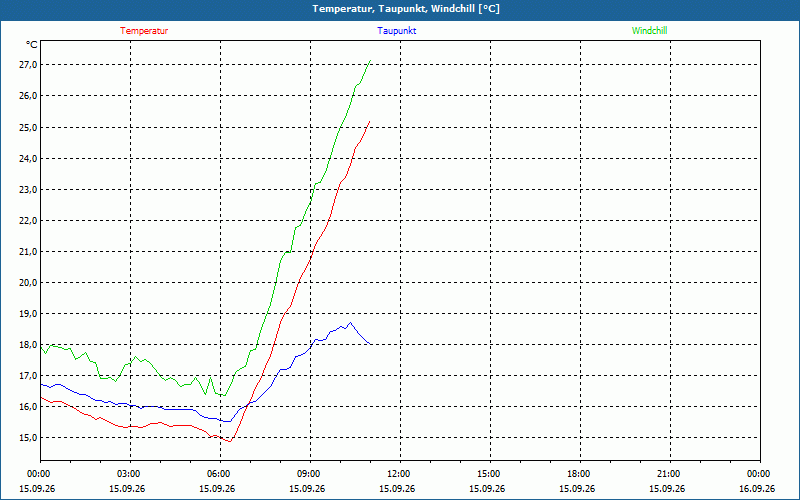Click the °C unit label at axis top
The width and height of the screenshot is (800, 500).
pos(32,45)
